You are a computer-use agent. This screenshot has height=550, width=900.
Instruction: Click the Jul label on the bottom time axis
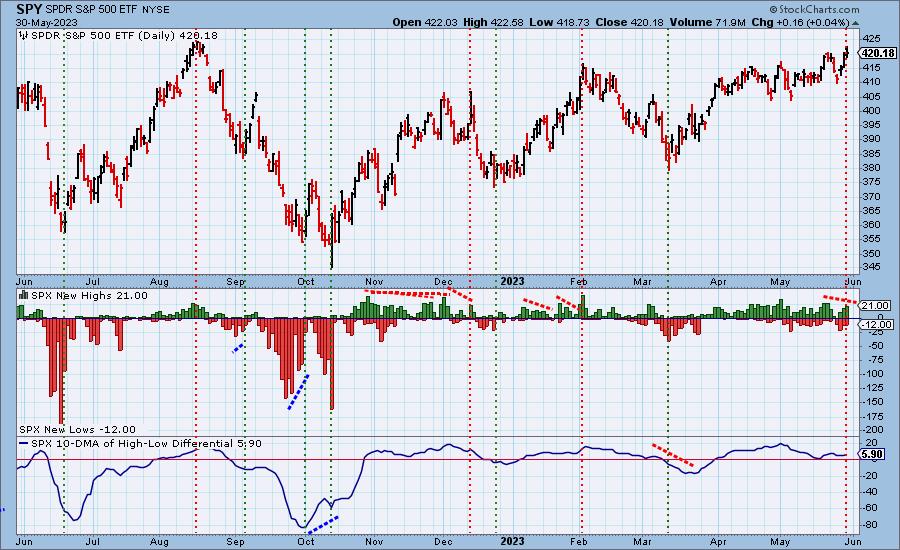click(x=92, y=541)
